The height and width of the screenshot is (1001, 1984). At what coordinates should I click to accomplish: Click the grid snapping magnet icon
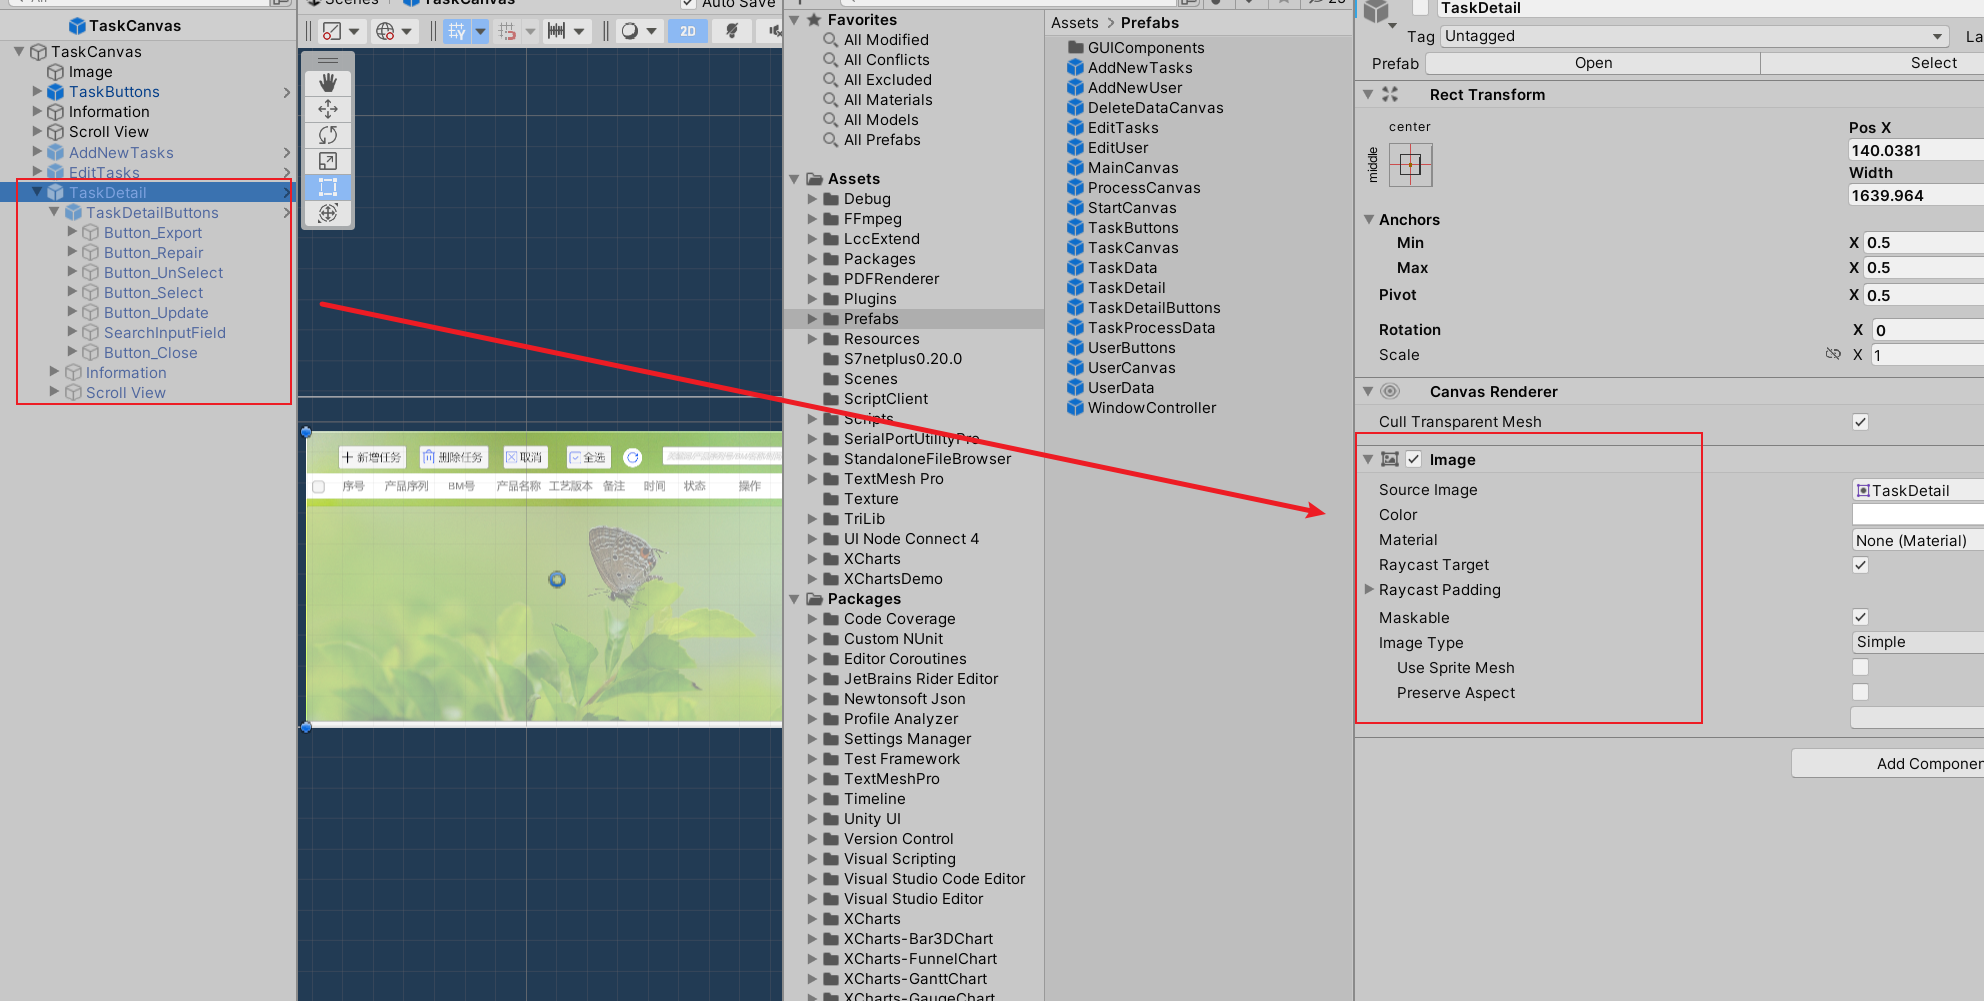coord(507,31)
